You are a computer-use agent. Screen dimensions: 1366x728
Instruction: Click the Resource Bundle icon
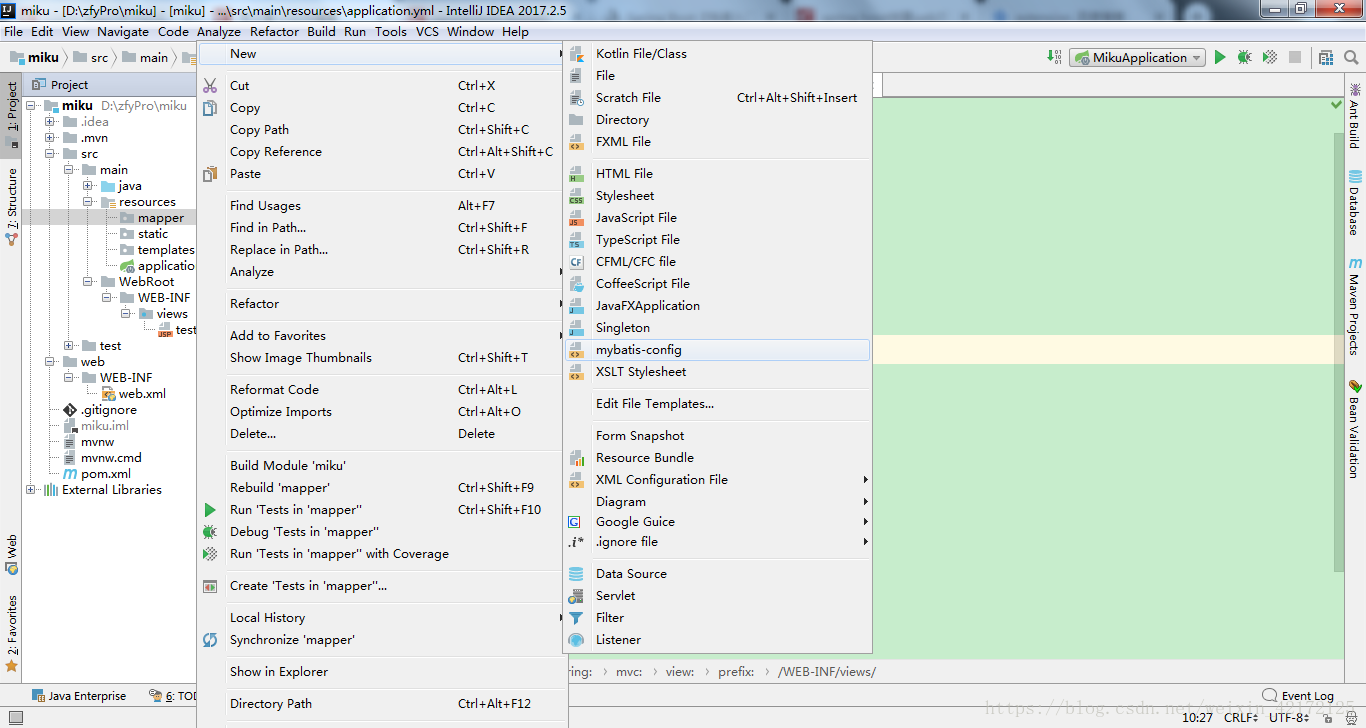pyautogui.click(x=576, y=458)
